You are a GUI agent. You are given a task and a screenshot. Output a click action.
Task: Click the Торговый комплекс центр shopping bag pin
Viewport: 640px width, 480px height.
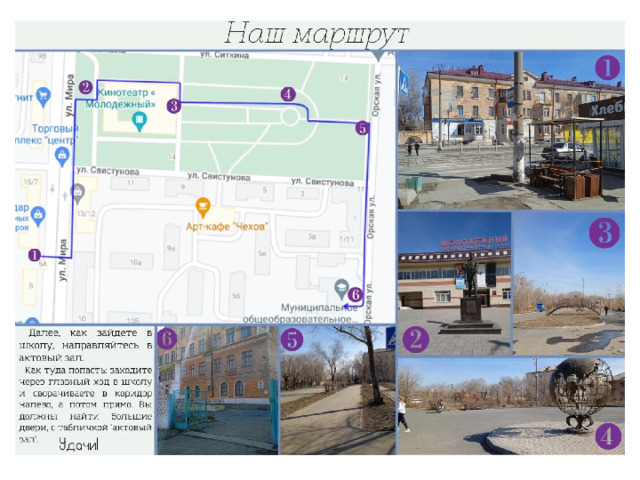tap(62, 157)
